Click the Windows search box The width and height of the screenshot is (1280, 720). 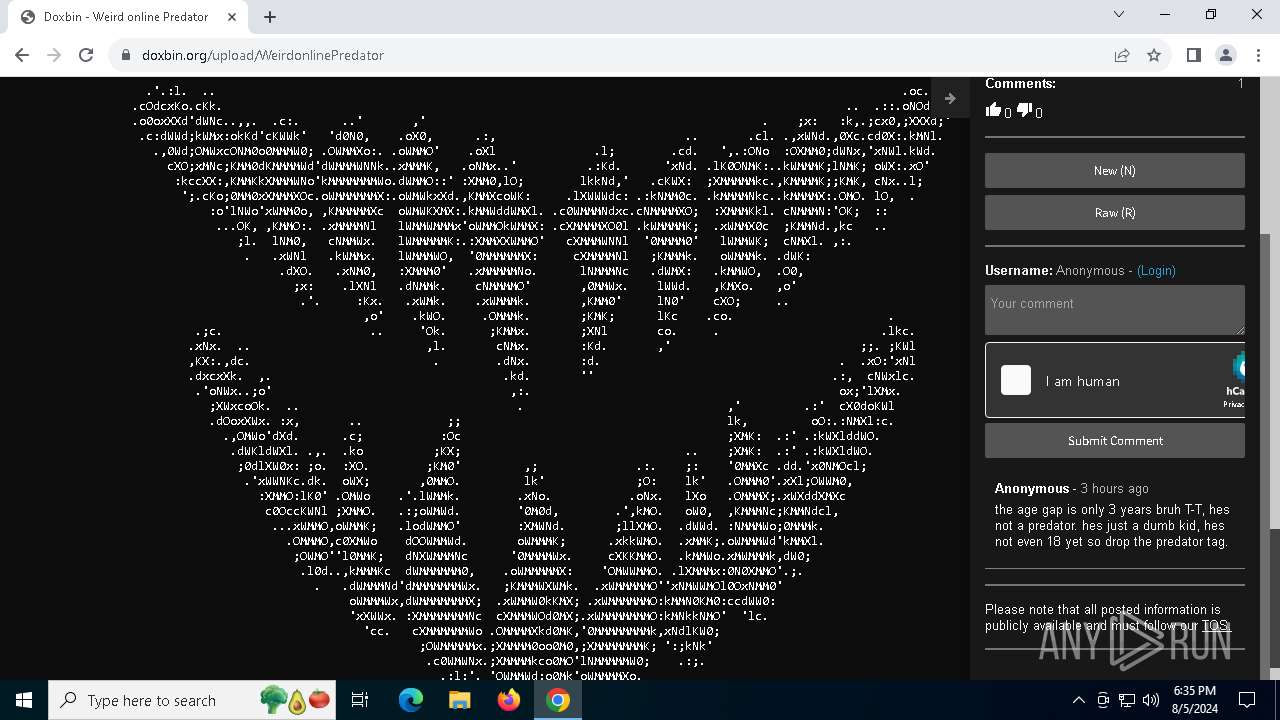192,700
